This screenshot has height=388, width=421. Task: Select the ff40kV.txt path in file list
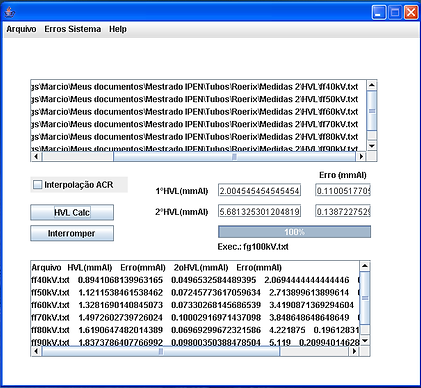pyautogui.click(x=195, y=87)
